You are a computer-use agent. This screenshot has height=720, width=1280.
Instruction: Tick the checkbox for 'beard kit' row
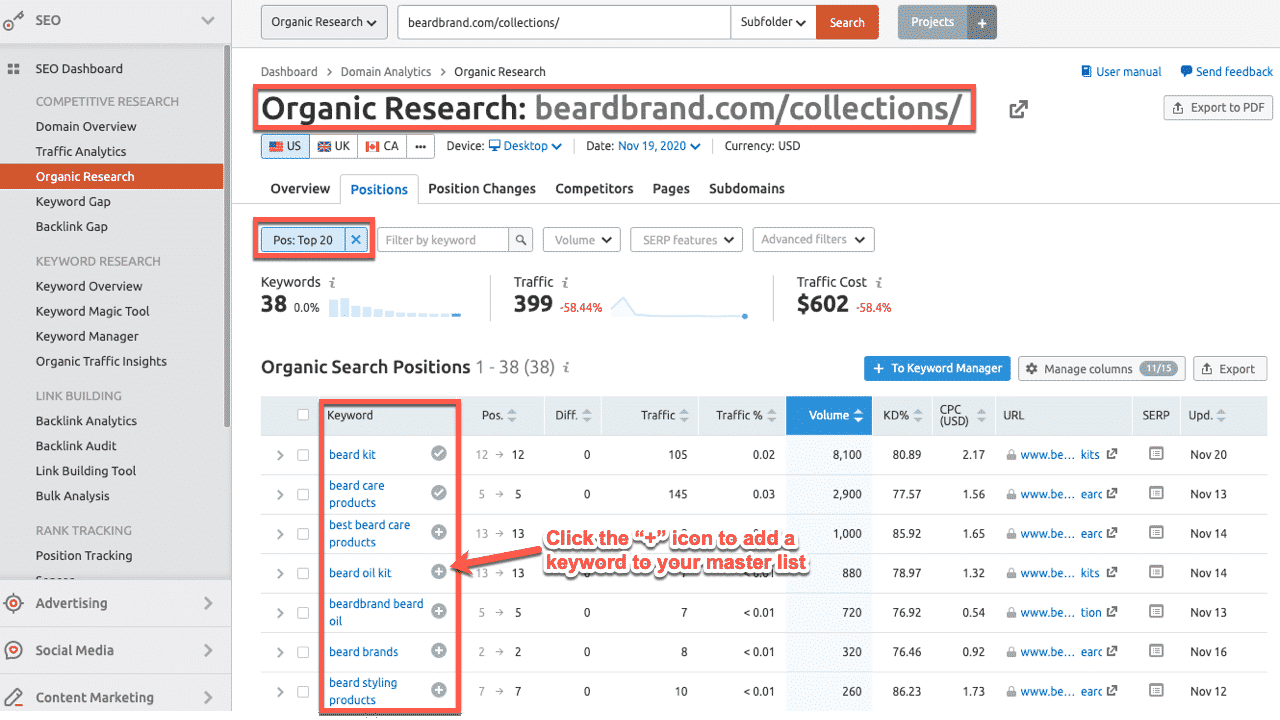coord(303,455)
